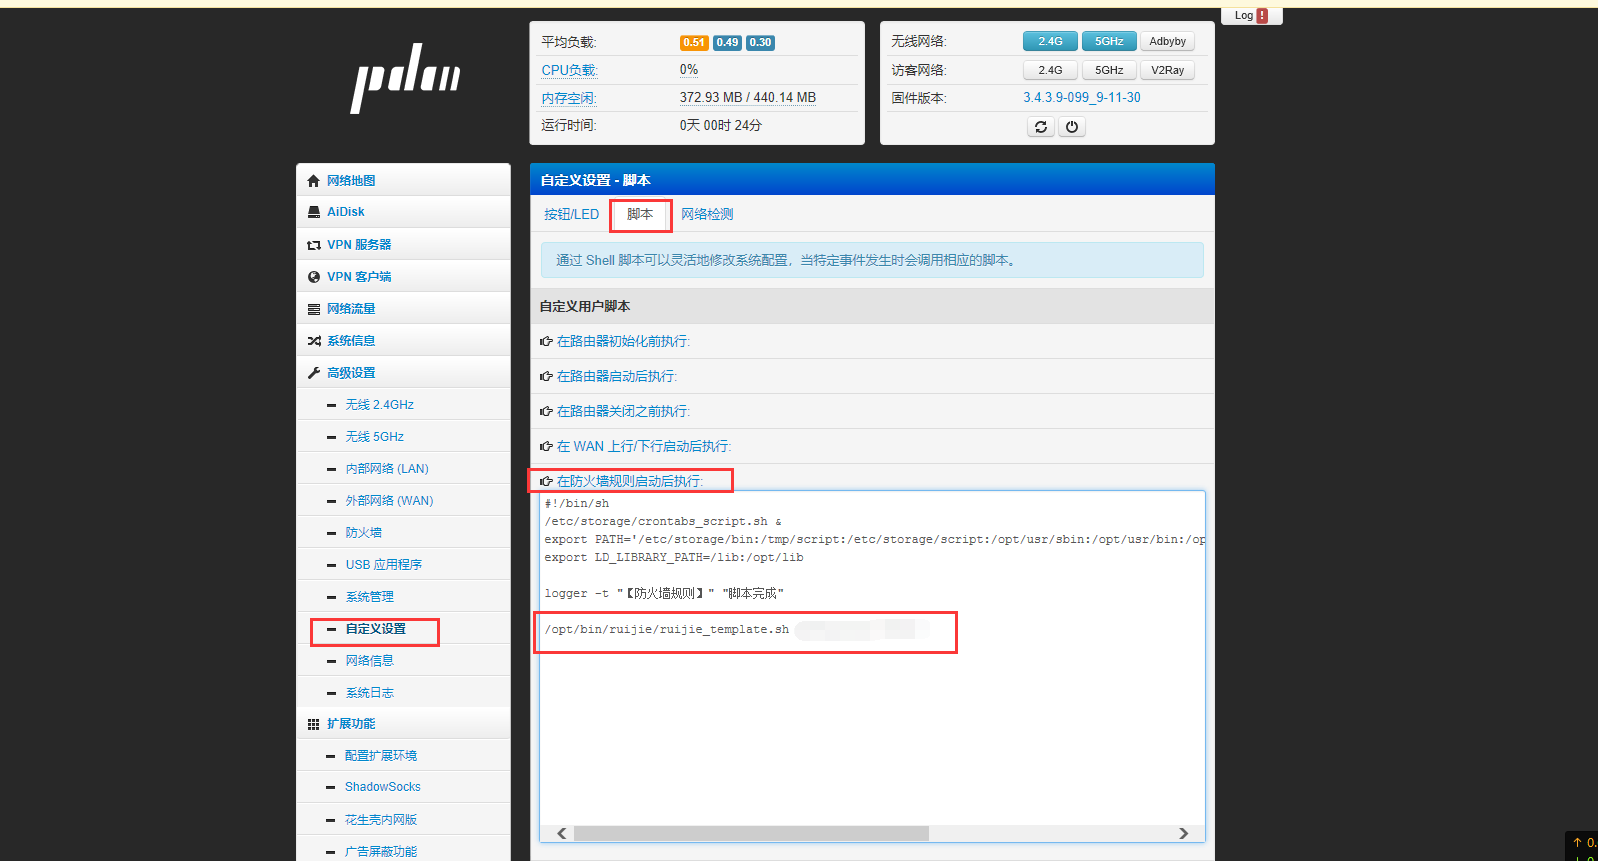The width and height of the screenshot is (1598, 861).
Task: Toggle the wireless 5GHz button
Action: pyautogui.click(x=1109, y=42)
